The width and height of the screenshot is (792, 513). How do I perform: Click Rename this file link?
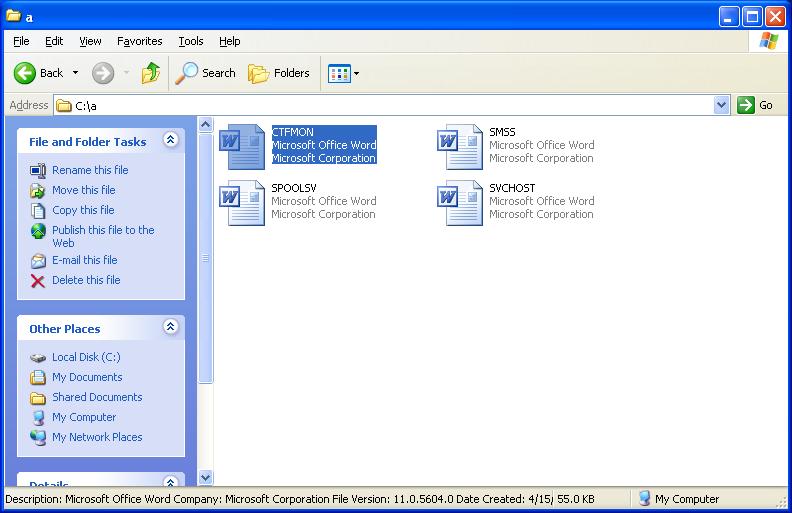coord(90,170)
